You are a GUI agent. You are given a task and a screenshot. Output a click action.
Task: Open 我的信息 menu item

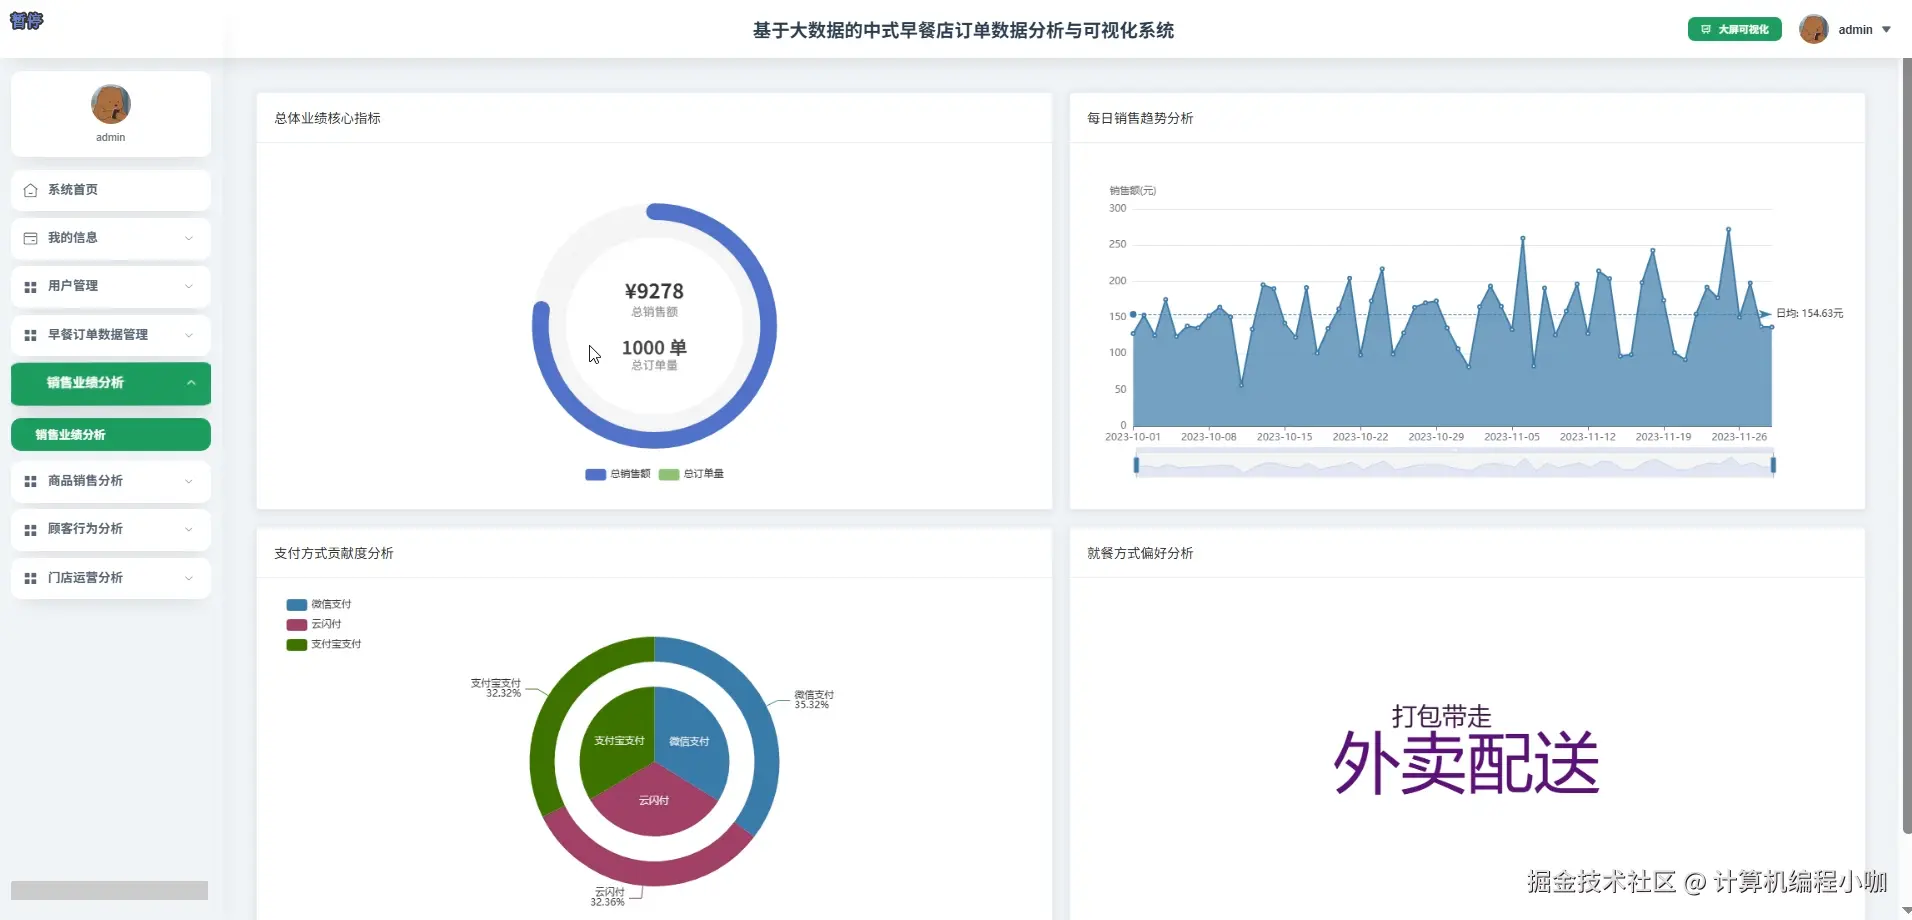pos(111,238)
